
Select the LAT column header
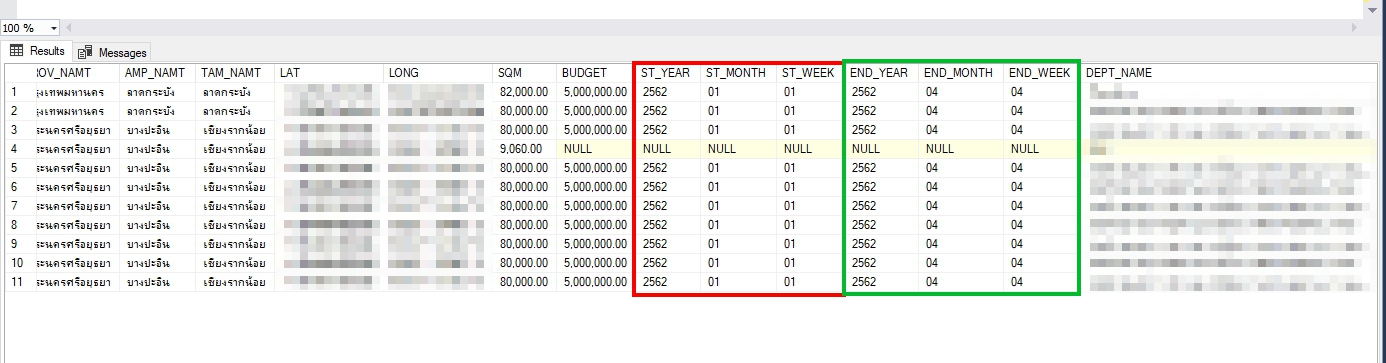click(329, 73)
